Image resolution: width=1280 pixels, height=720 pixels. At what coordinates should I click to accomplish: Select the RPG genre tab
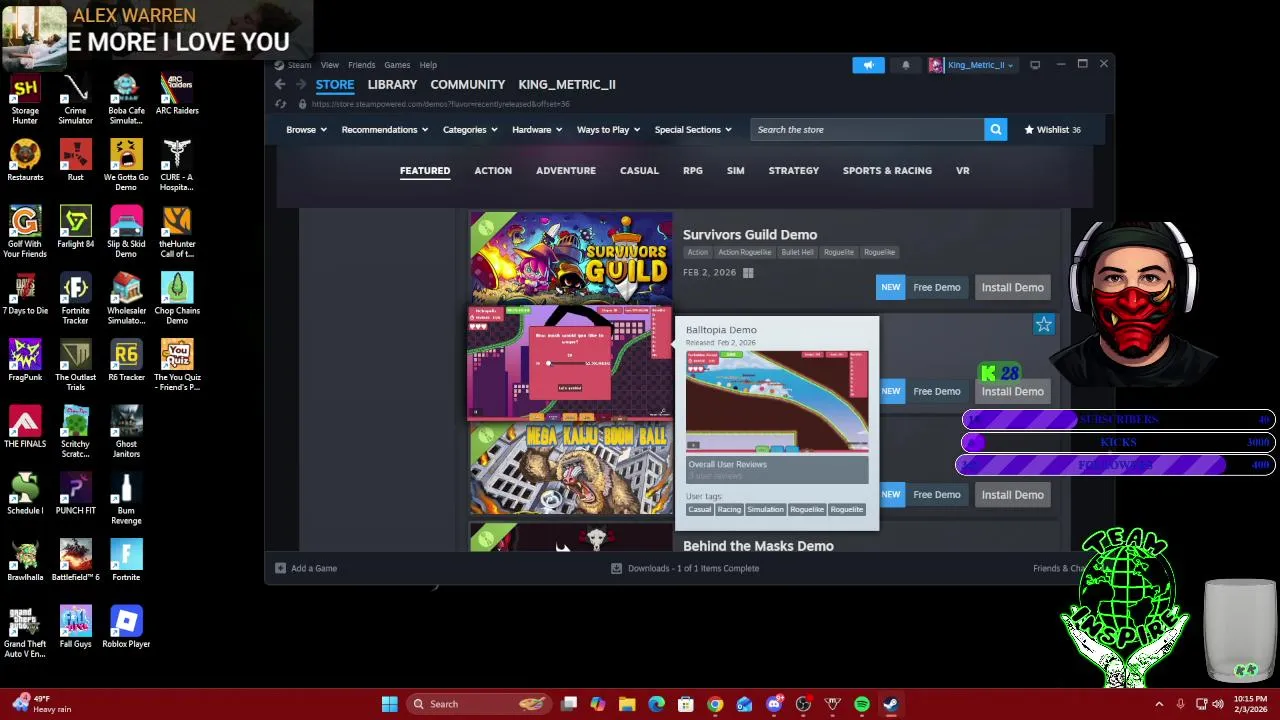pos(693,171)
